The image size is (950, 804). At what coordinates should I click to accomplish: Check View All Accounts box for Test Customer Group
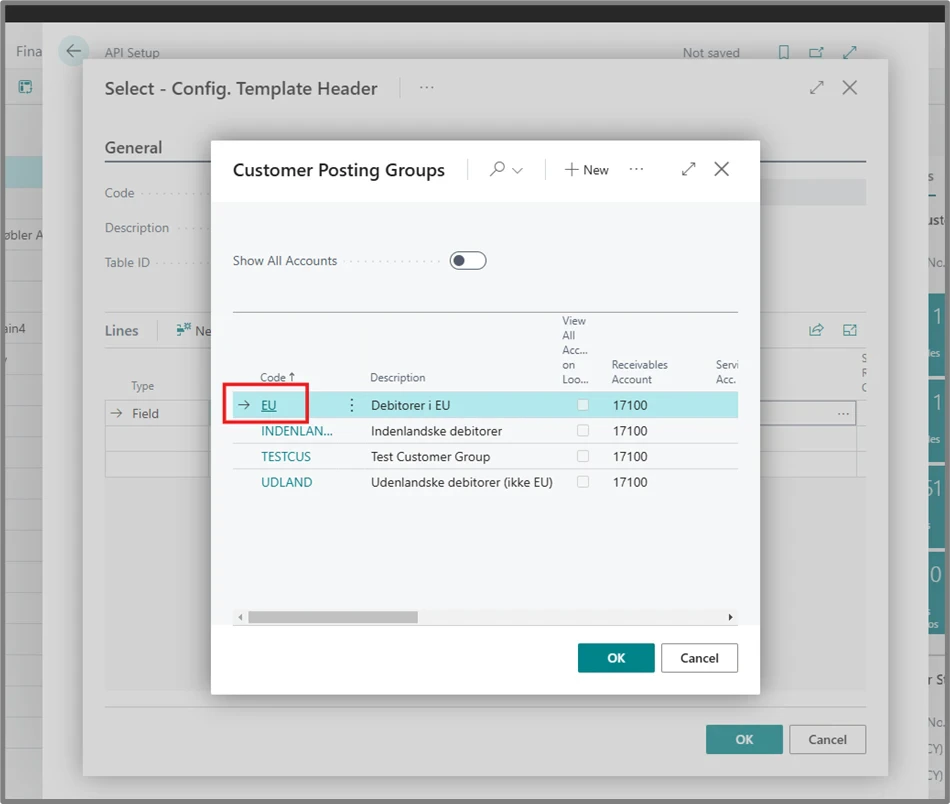[x=583, y=456]
